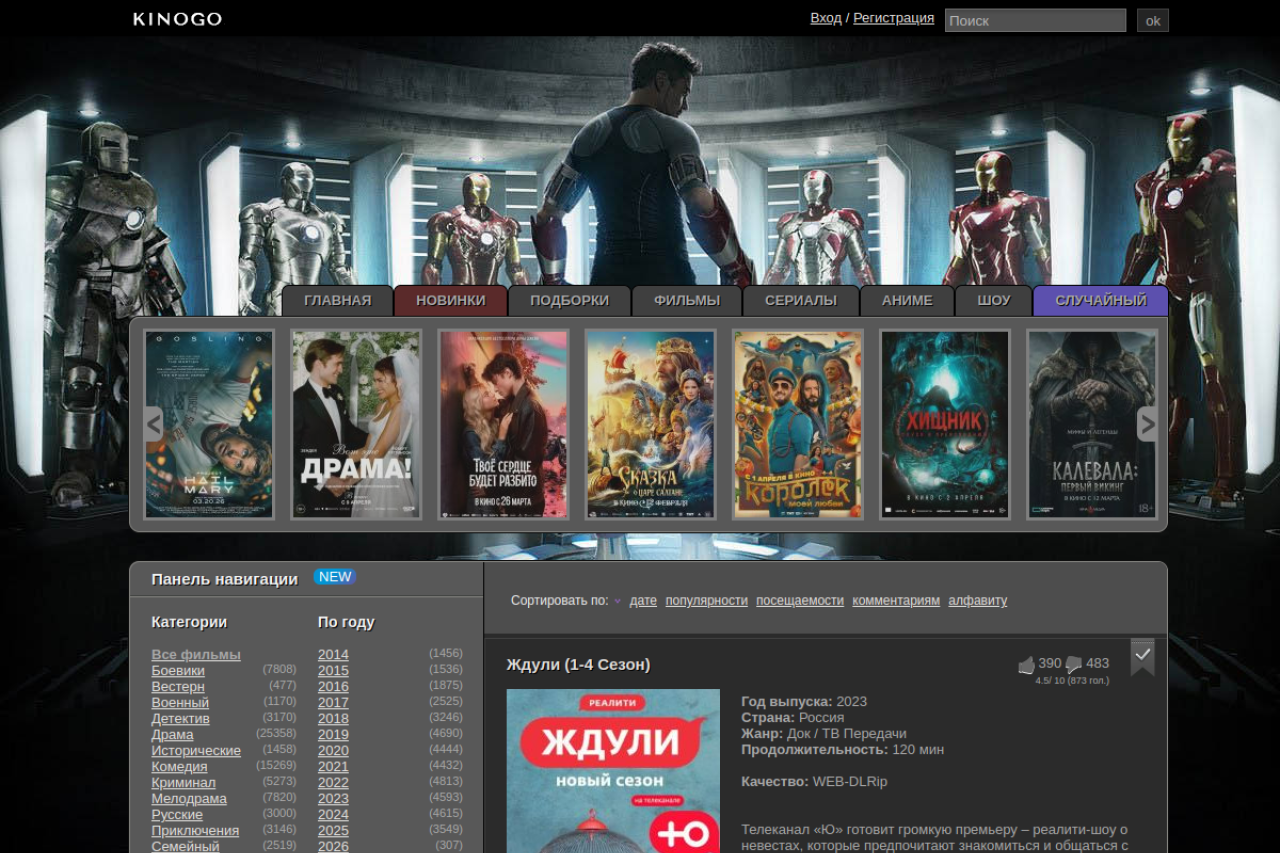The height and width of the screenshot is (853, 1280).
Task: Select the Комедия category link
Action: point(179,767)
